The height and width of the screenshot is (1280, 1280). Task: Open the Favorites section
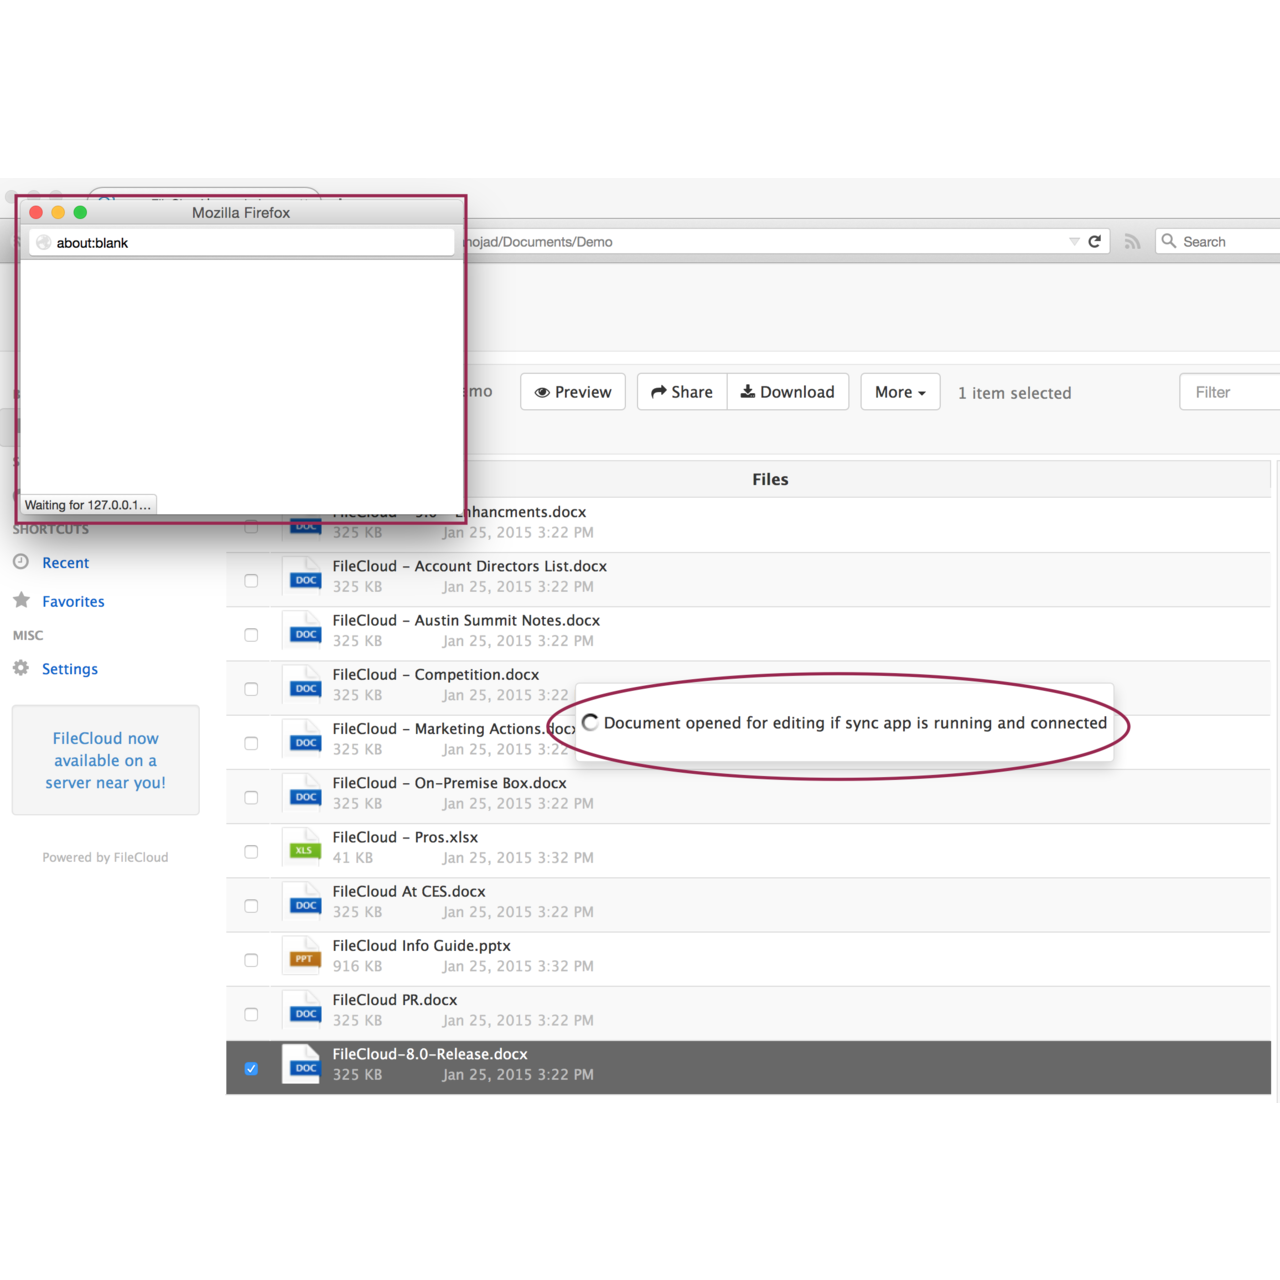click(x=72, y=601)
